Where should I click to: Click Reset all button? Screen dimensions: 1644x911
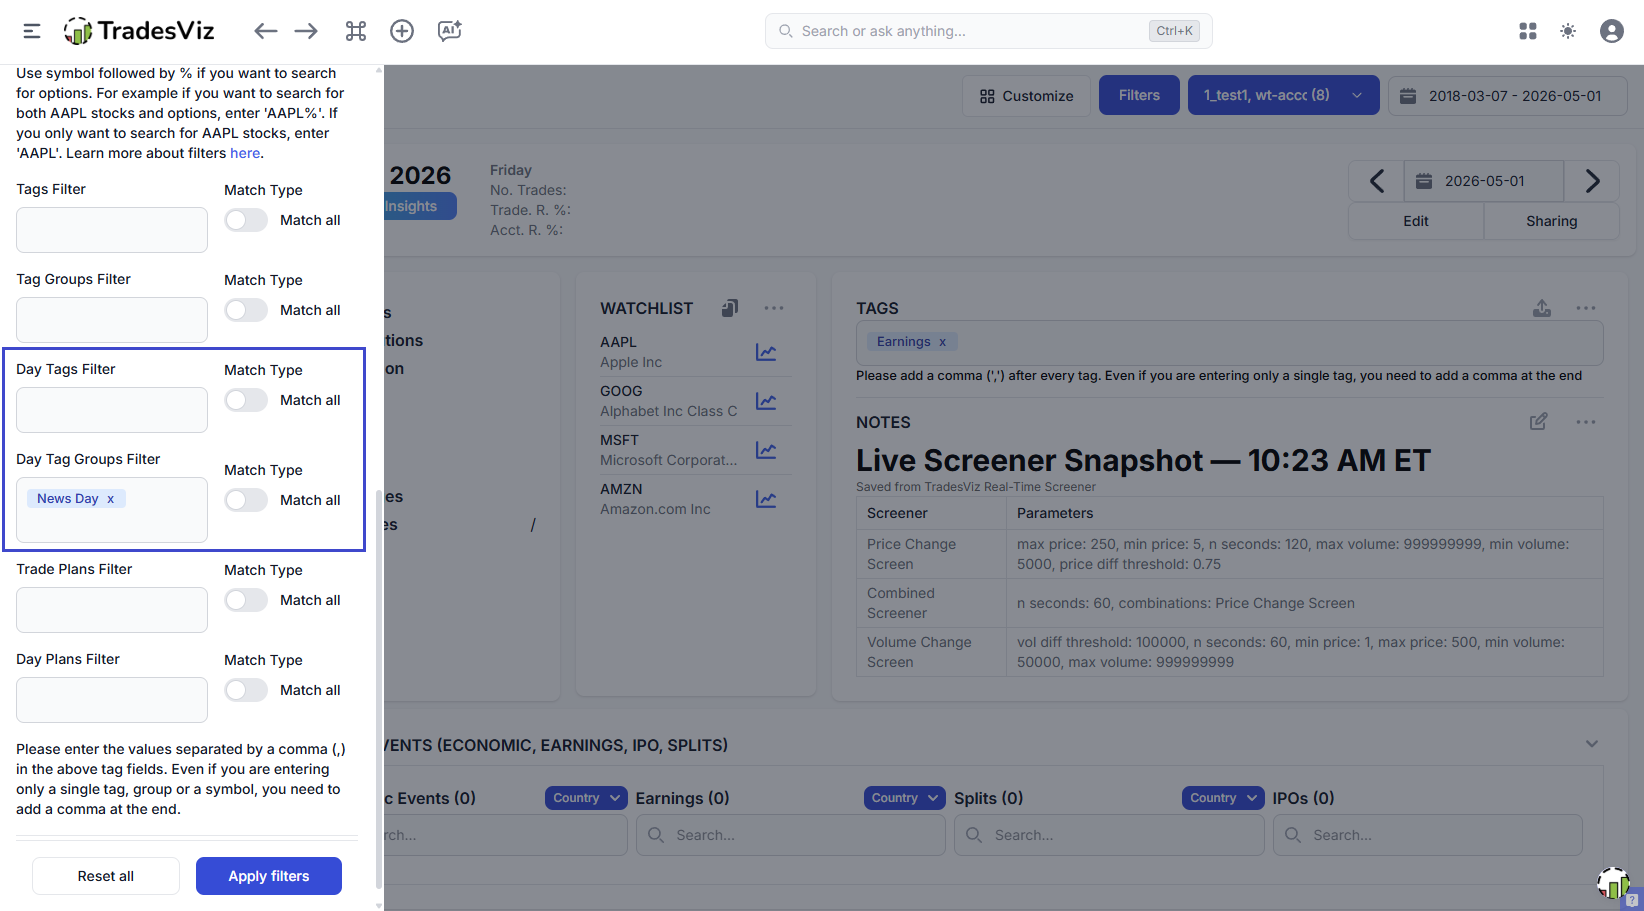click(x=106, y=876)
